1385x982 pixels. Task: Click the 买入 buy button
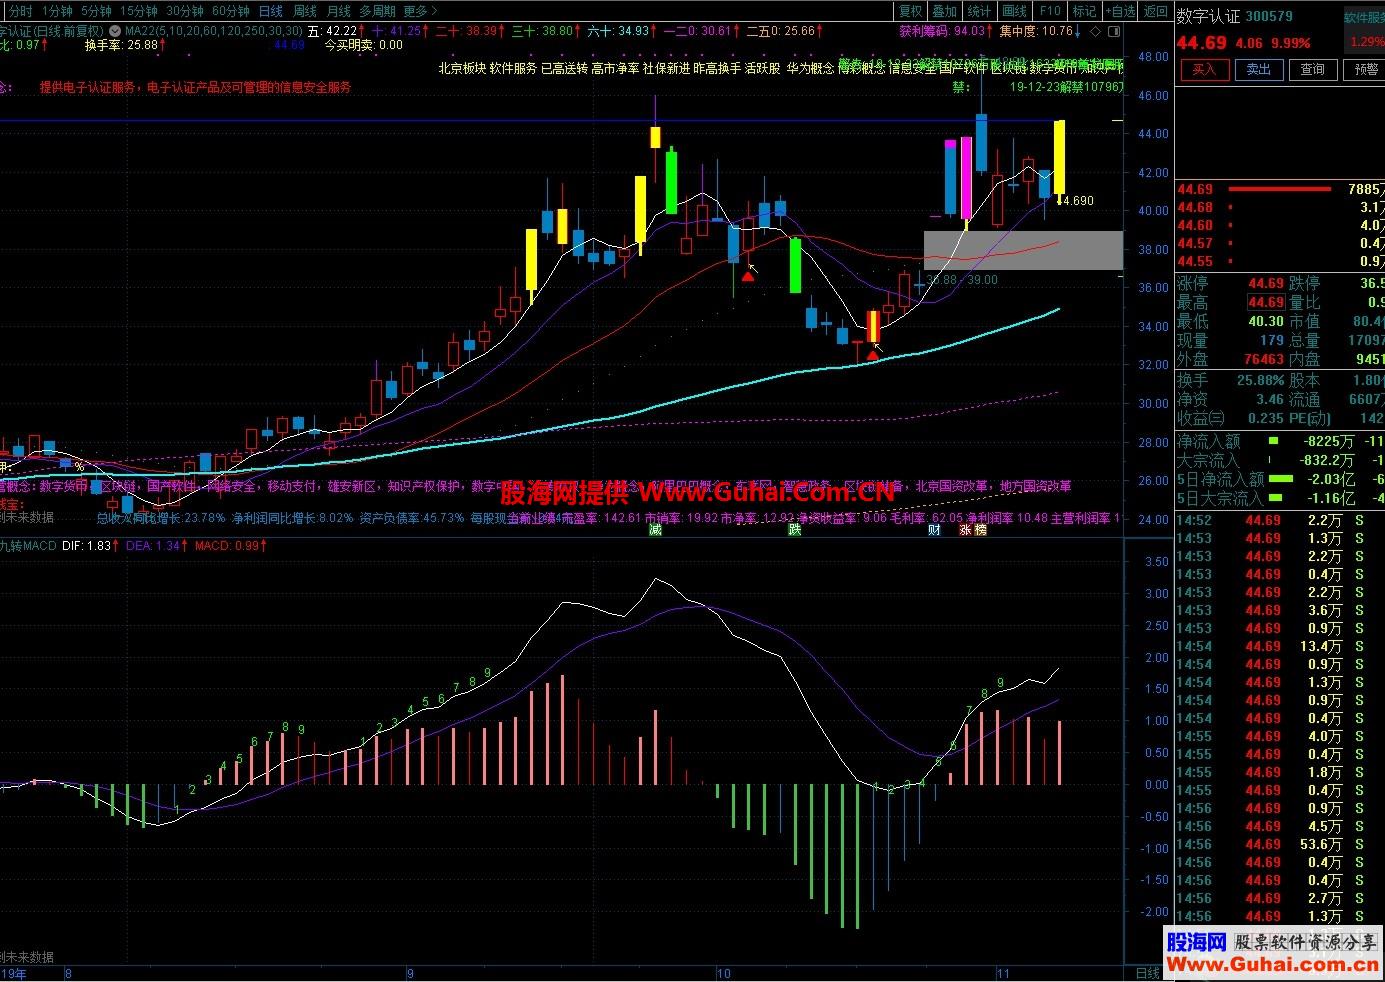pyautogui.click(x=1204, y=69)
